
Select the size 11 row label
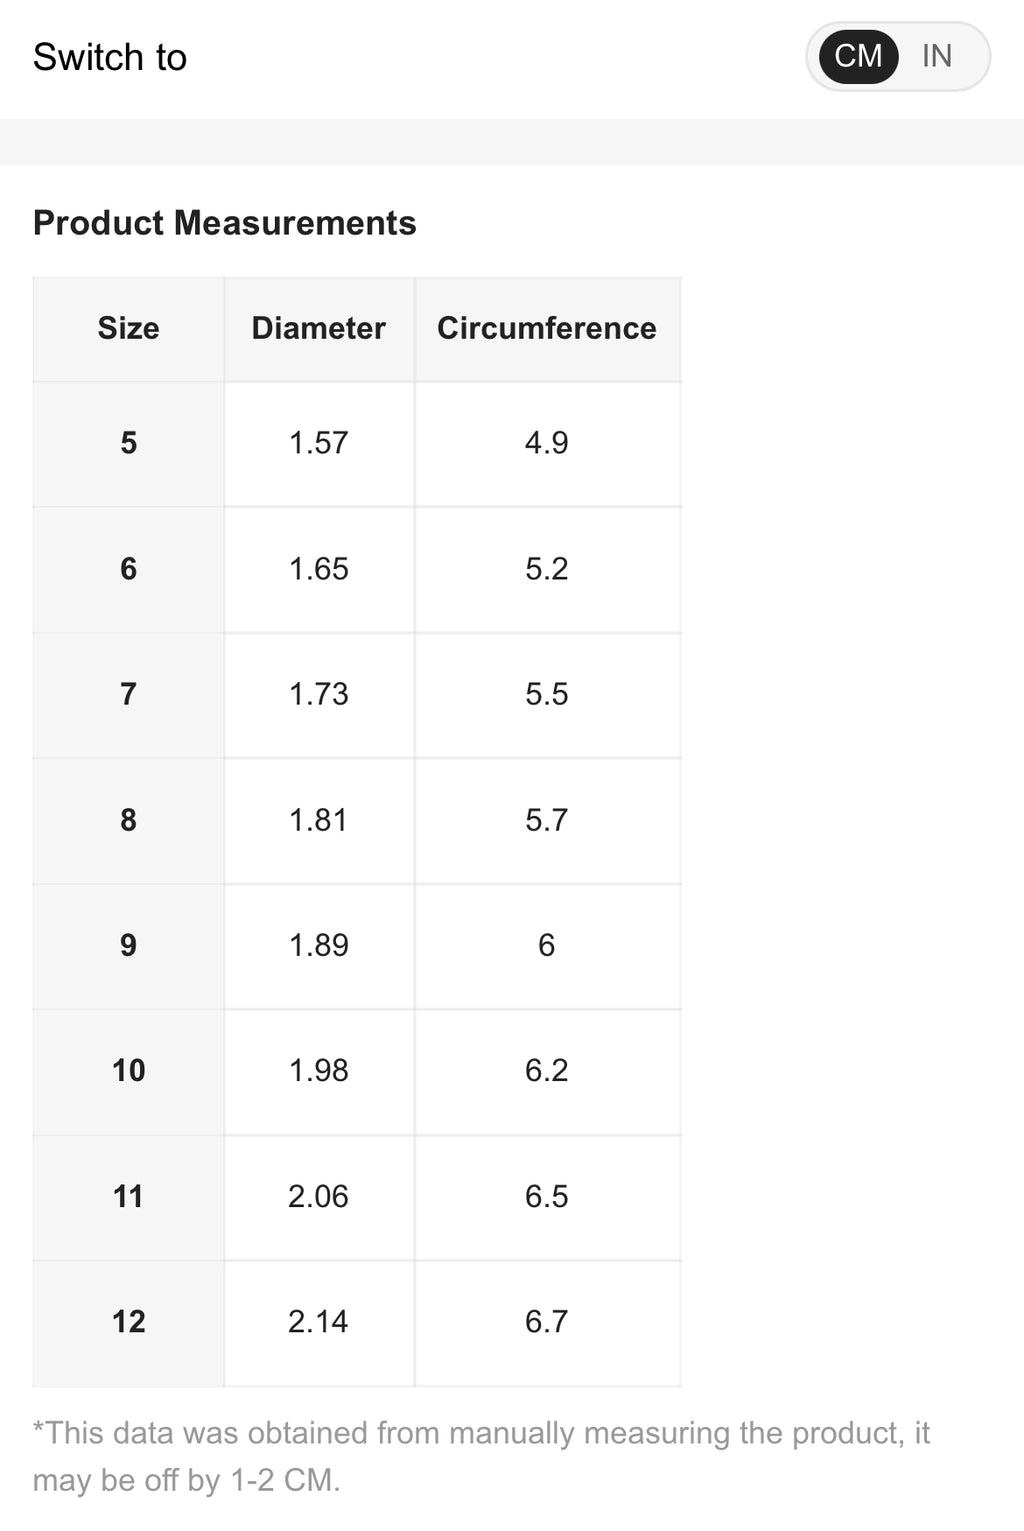(128, 1196)
